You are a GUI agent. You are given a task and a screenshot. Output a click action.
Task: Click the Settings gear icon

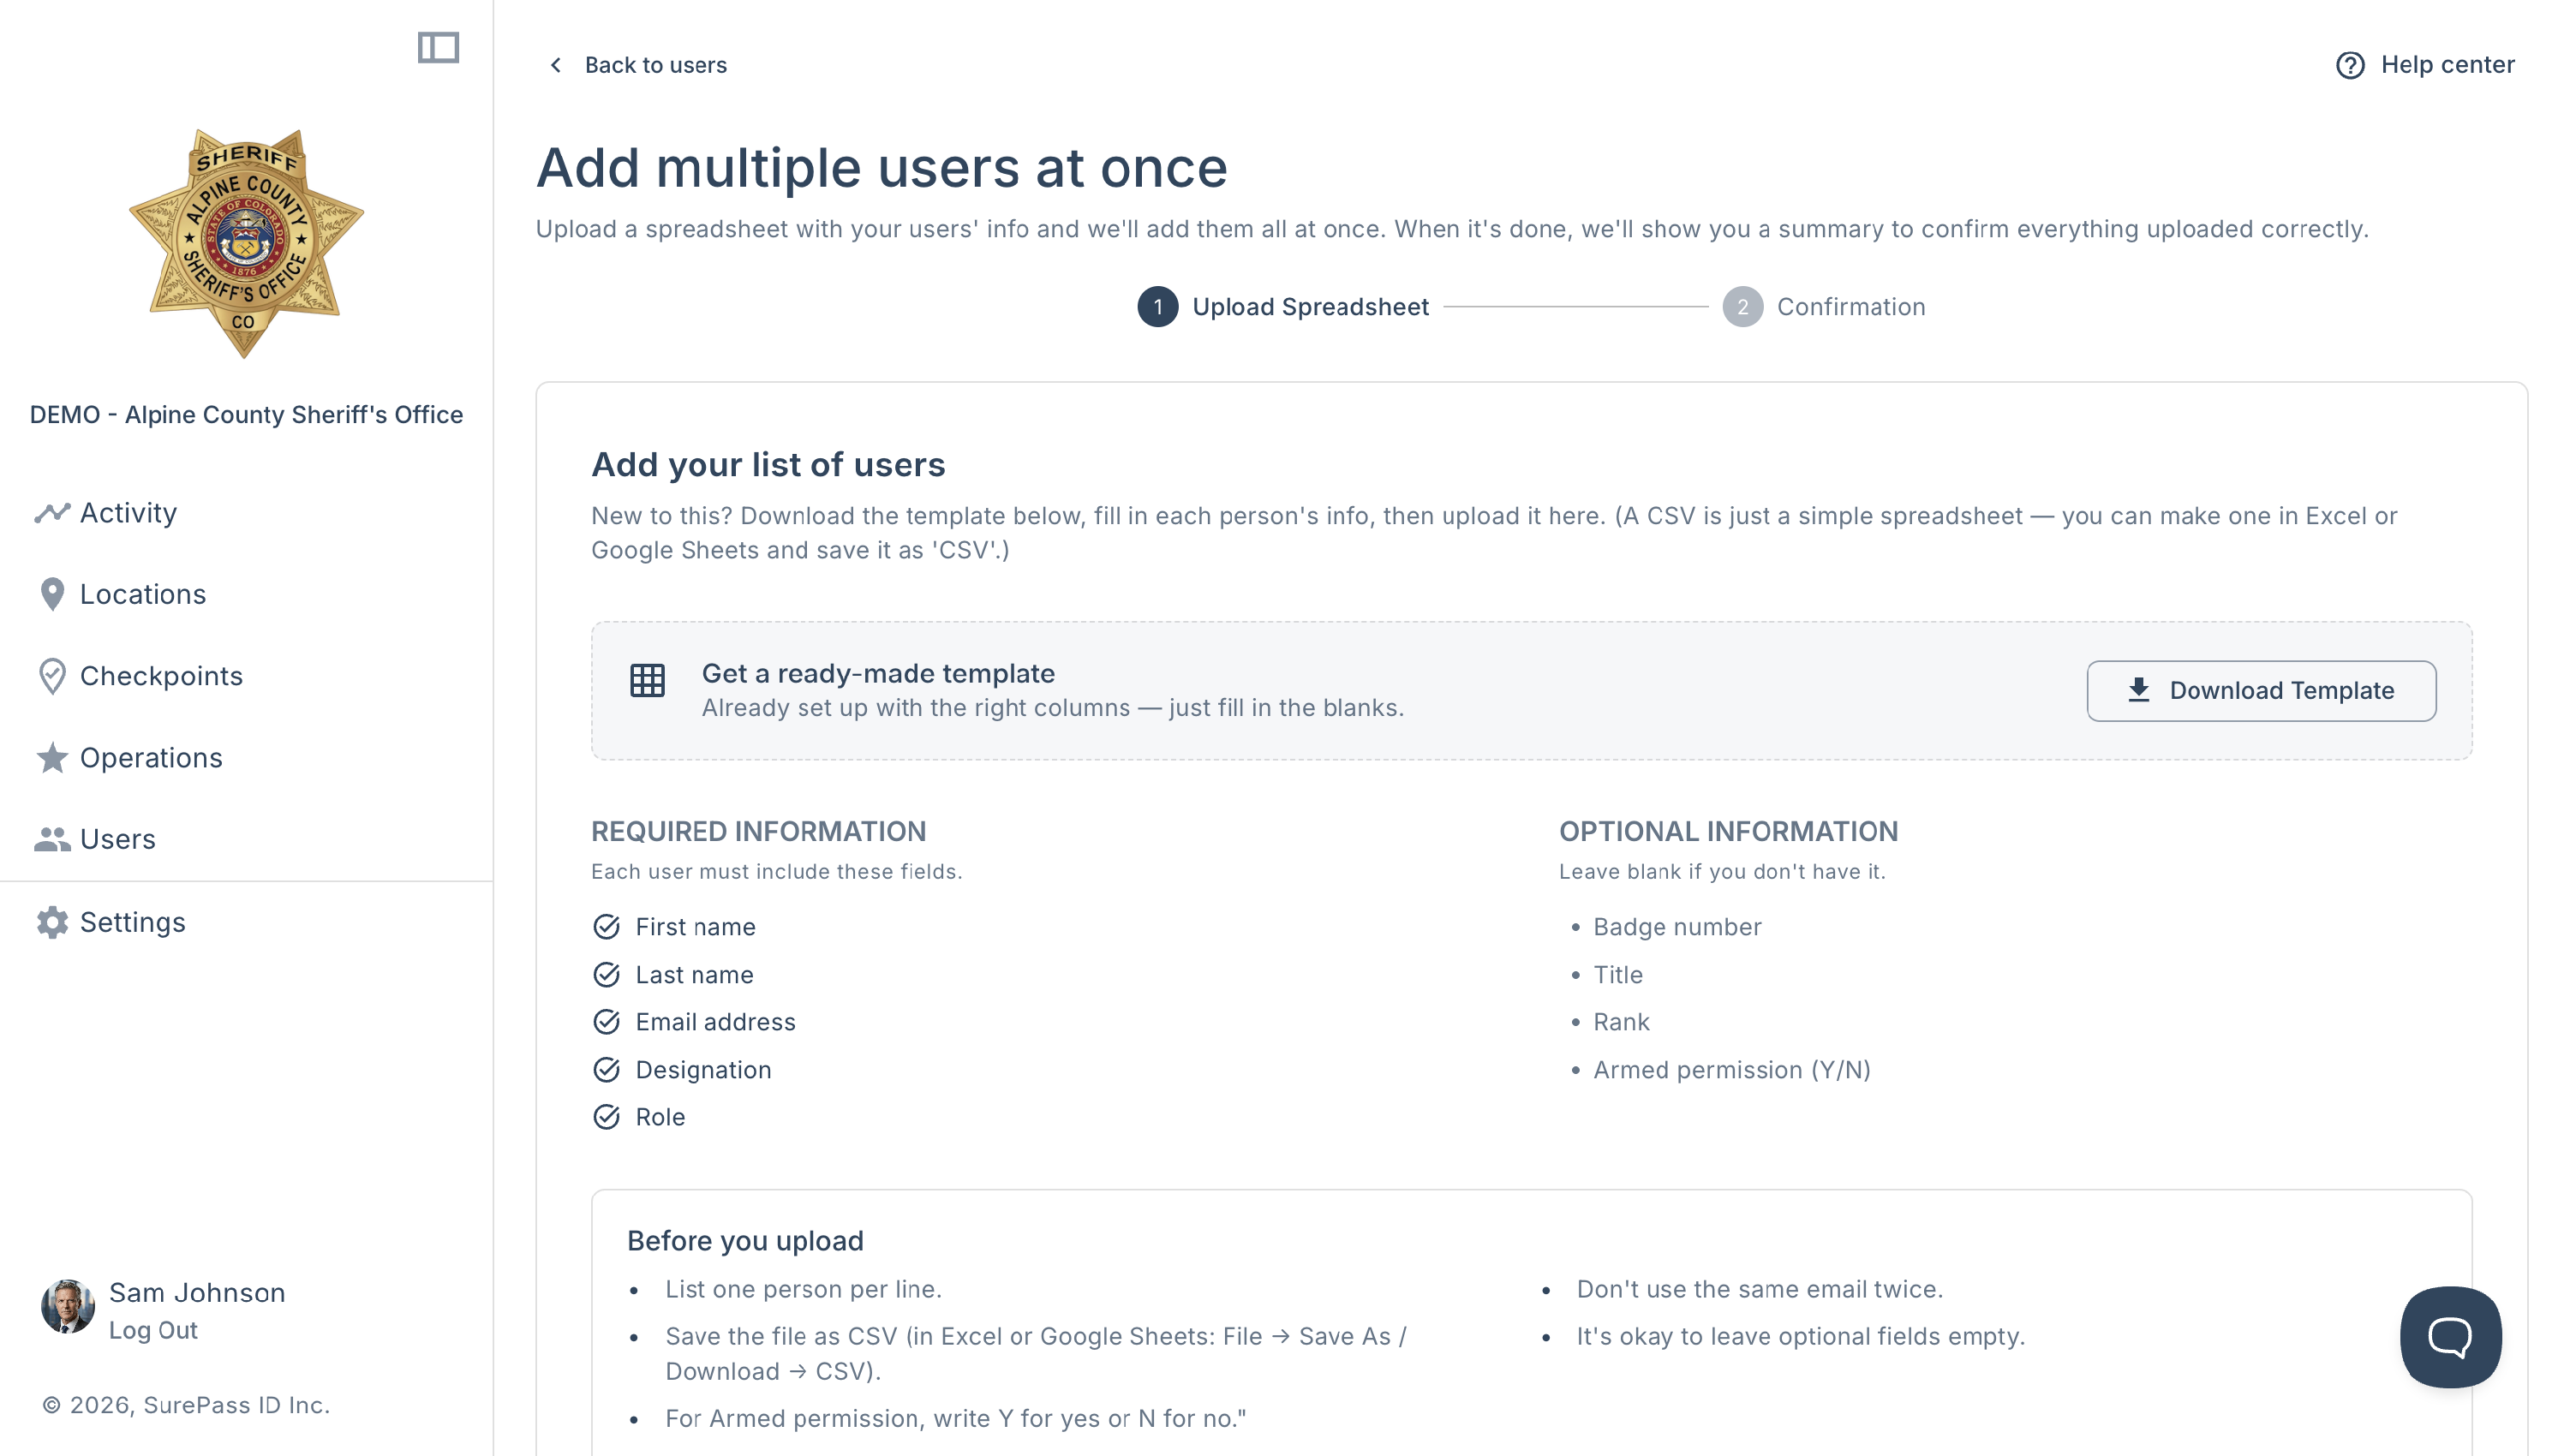click(52, 922)
